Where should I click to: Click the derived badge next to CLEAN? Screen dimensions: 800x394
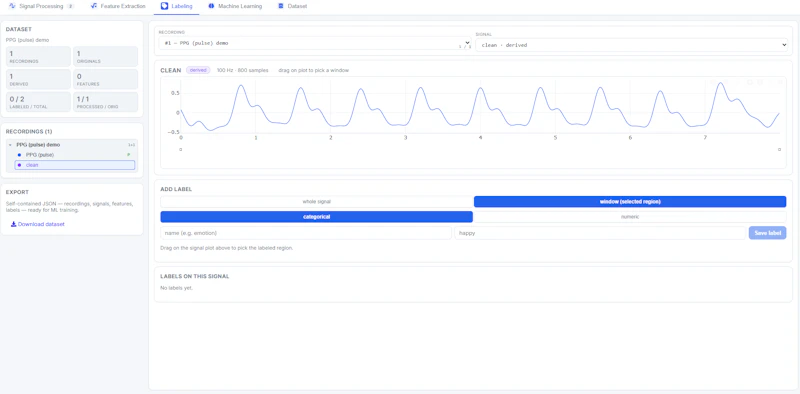(x=198, y=70)
